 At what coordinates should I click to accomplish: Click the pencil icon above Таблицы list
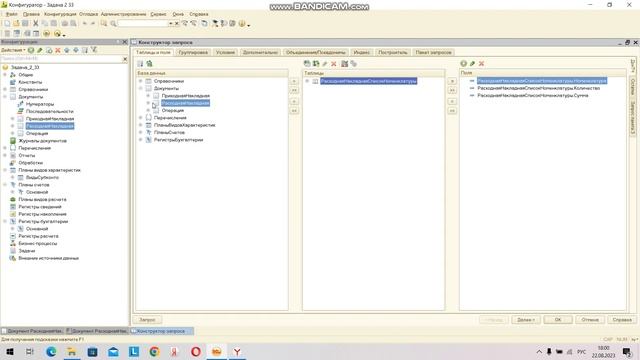325,64
